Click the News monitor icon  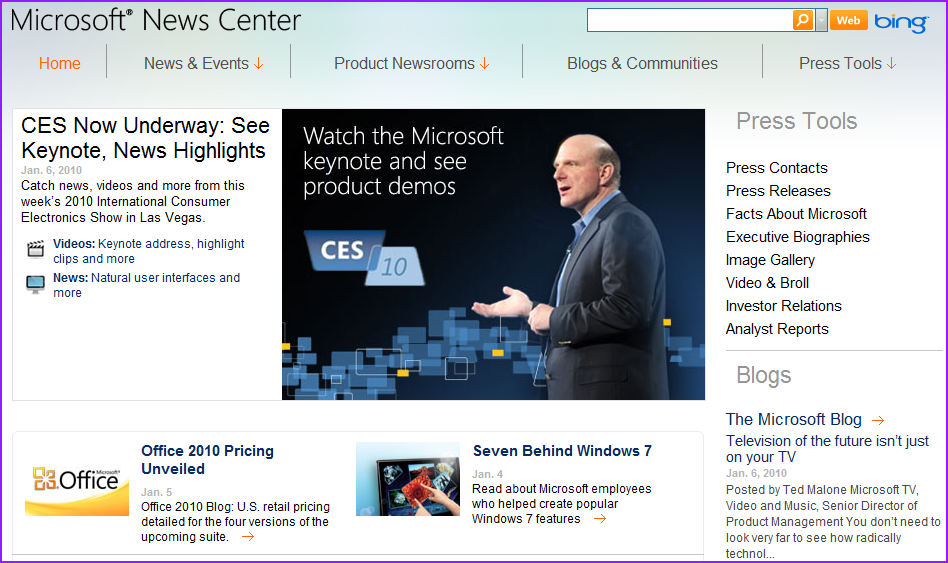point(36,284)
